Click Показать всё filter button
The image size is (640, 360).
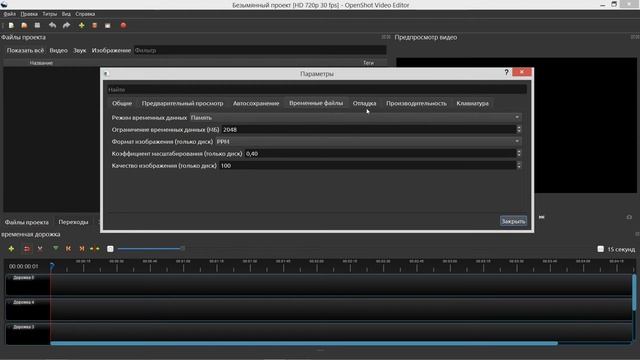click(x=25, y=50)
